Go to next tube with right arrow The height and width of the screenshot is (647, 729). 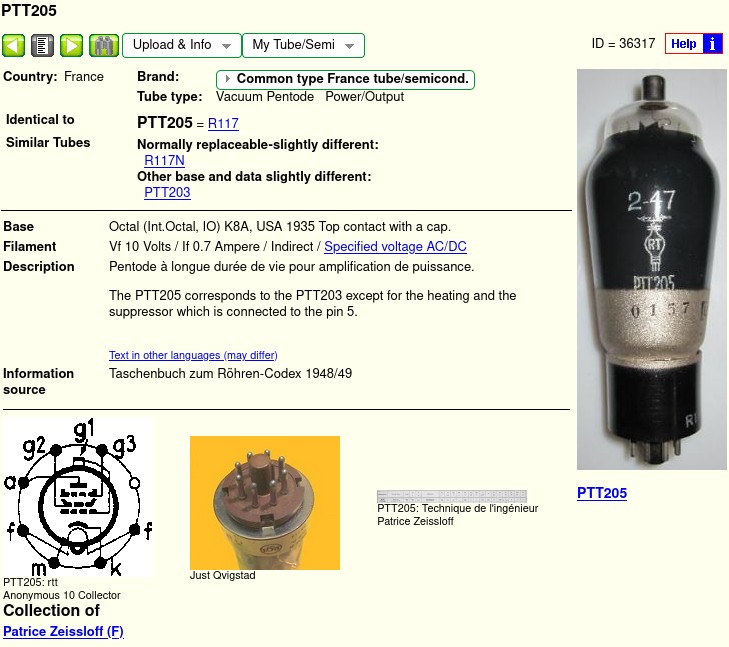pos(72,45)
